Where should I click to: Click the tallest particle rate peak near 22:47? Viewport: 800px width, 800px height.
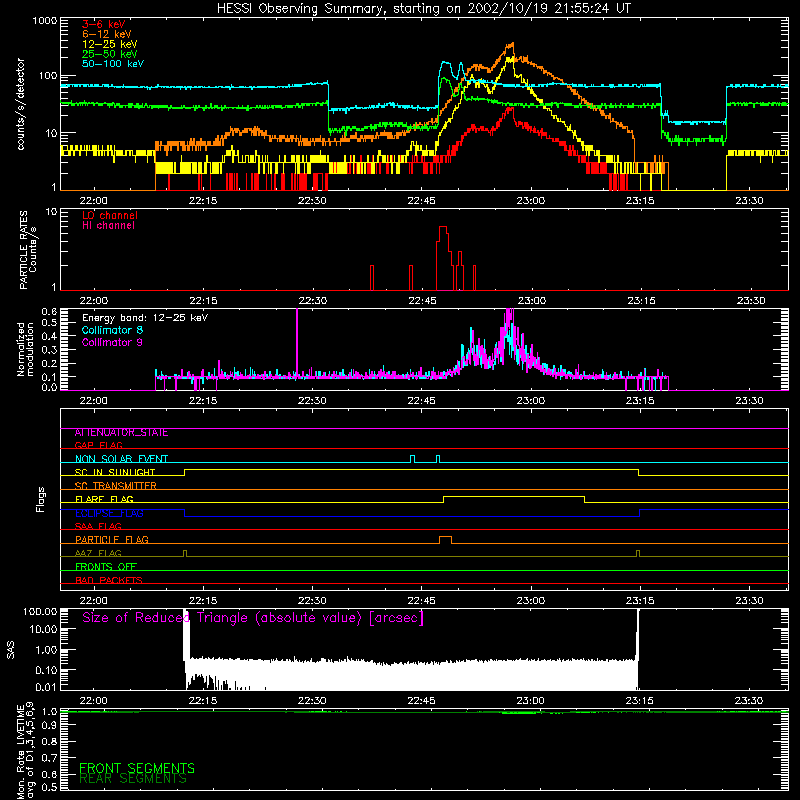(443, 228)
